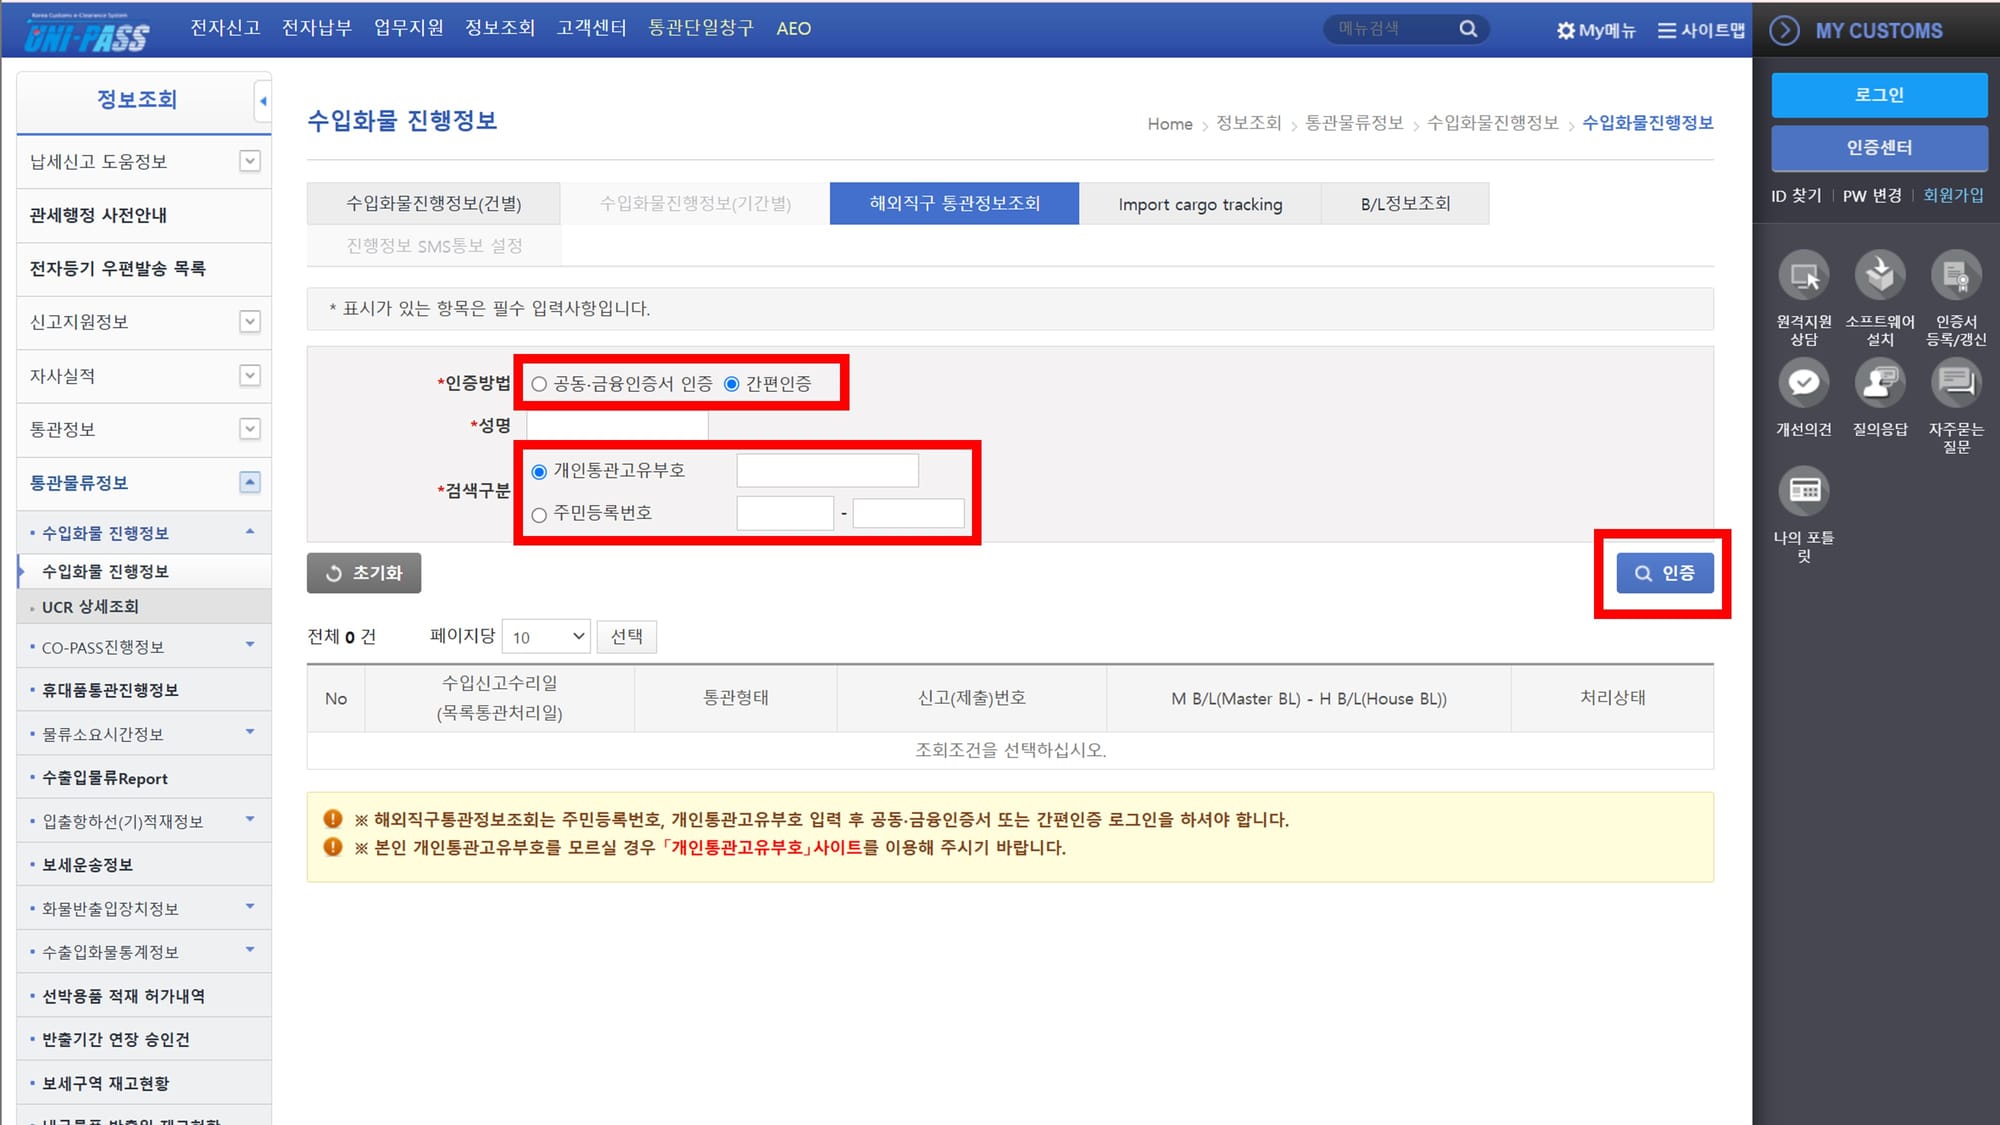
Task: Switch to the B/L정보조회 tab
Action: click(1404, 204)
